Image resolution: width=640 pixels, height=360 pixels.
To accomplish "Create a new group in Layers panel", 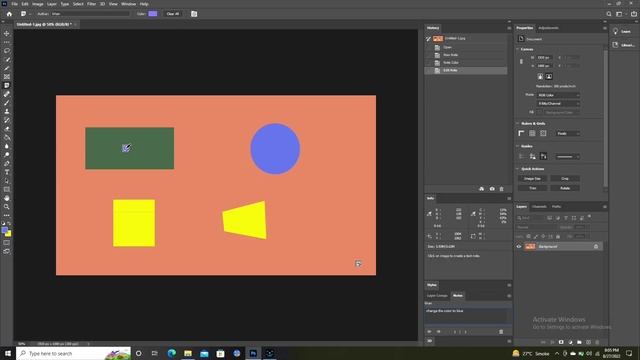I will [x=579, y=342].
